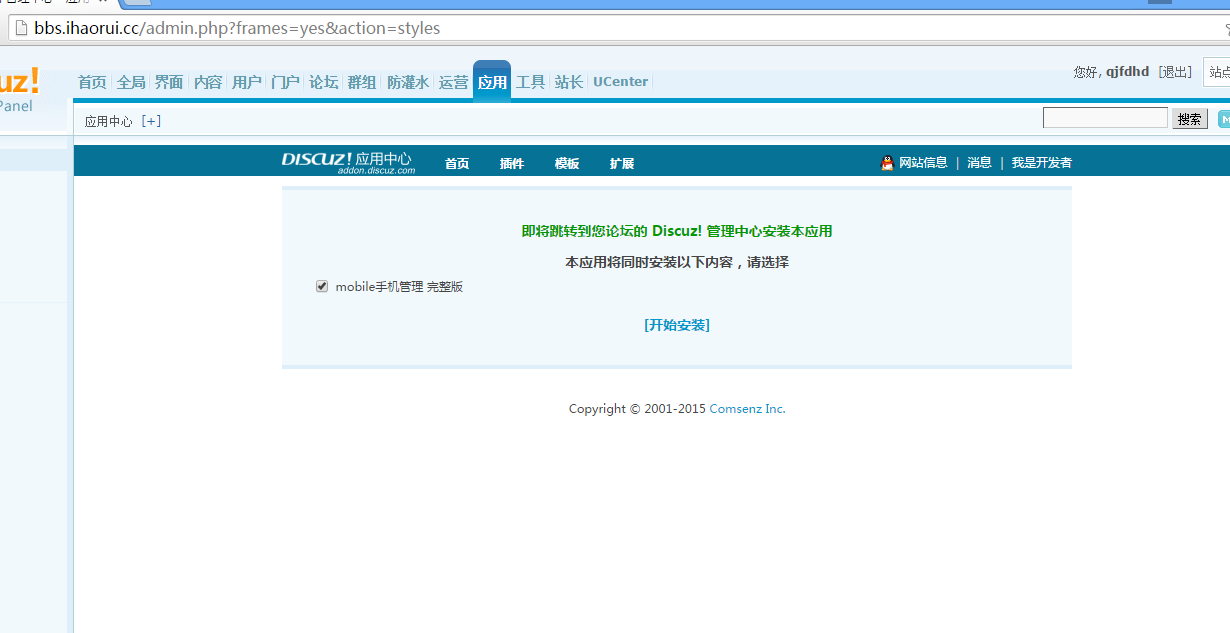Open the UCenter menu item
This screenshot has height=633, width=1230.
(x=620, y=82)
